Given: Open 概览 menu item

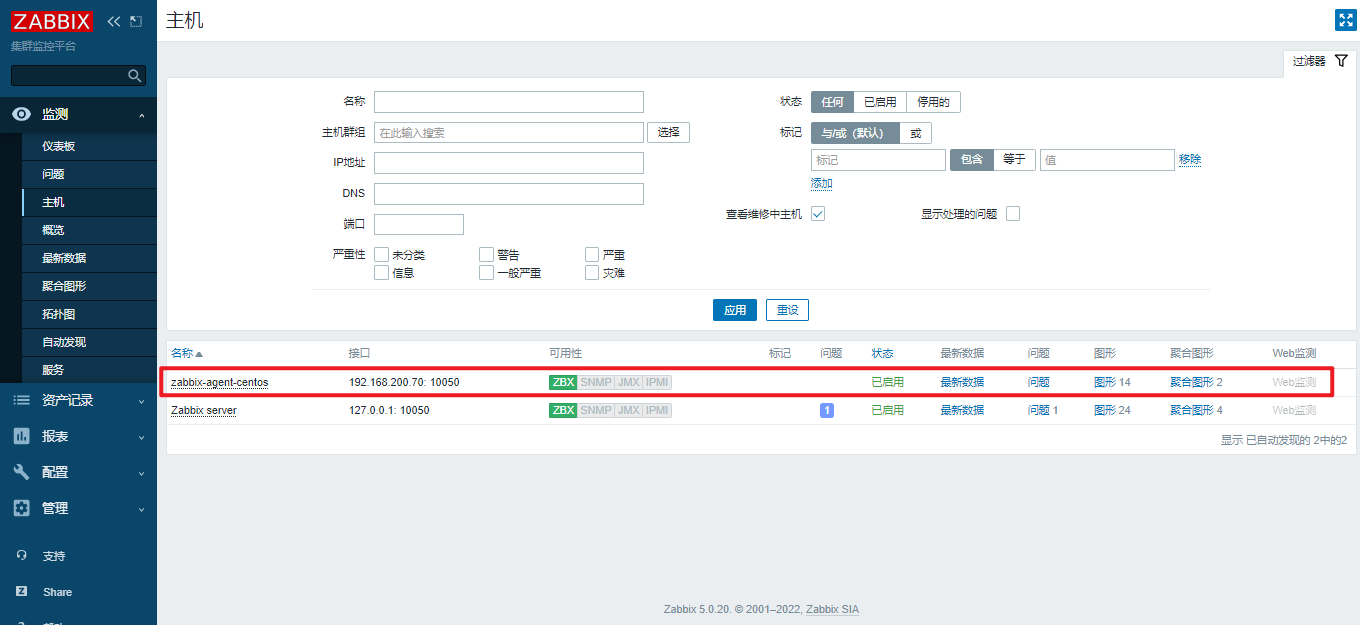Looking at the screenshot, I should coord(89,230).
